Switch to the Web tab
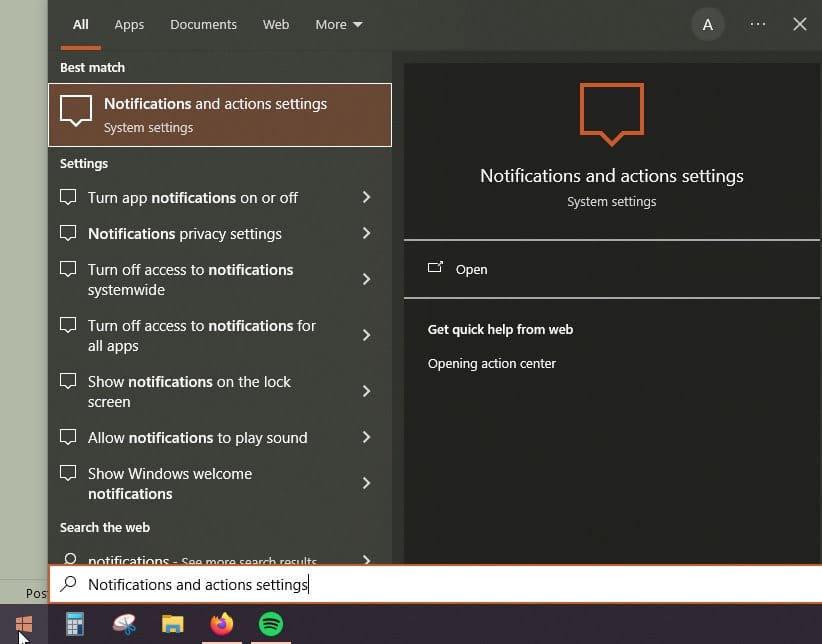Screen dimensions: 822x644 pos(276,25)
